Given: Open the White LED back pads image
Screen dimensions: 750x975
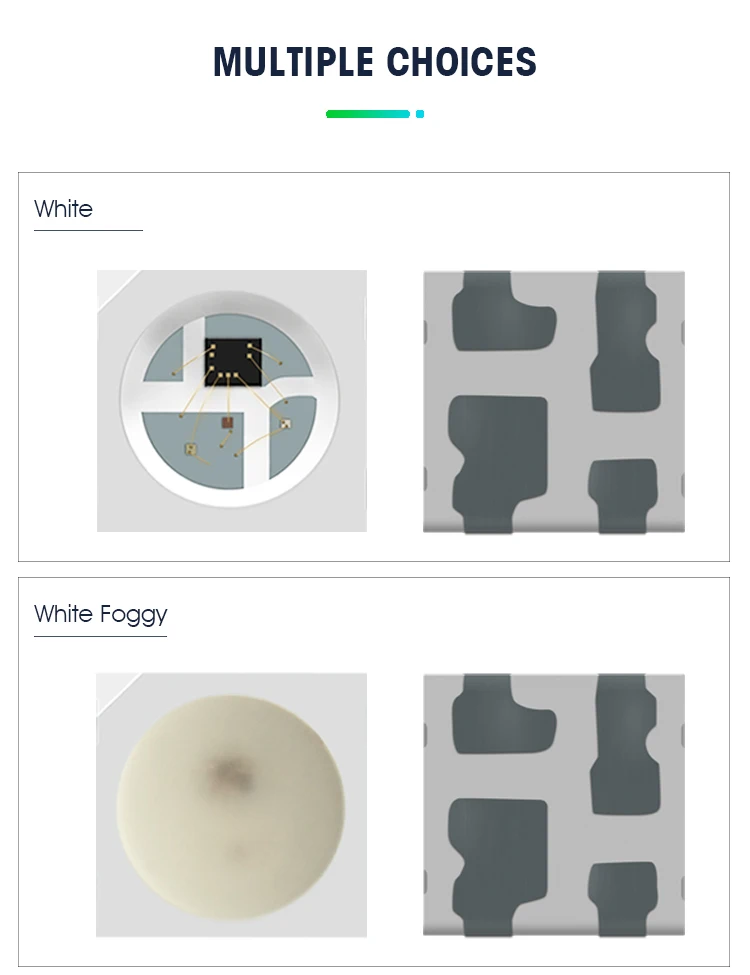Looking at the screenshot, I should point(554,402).
